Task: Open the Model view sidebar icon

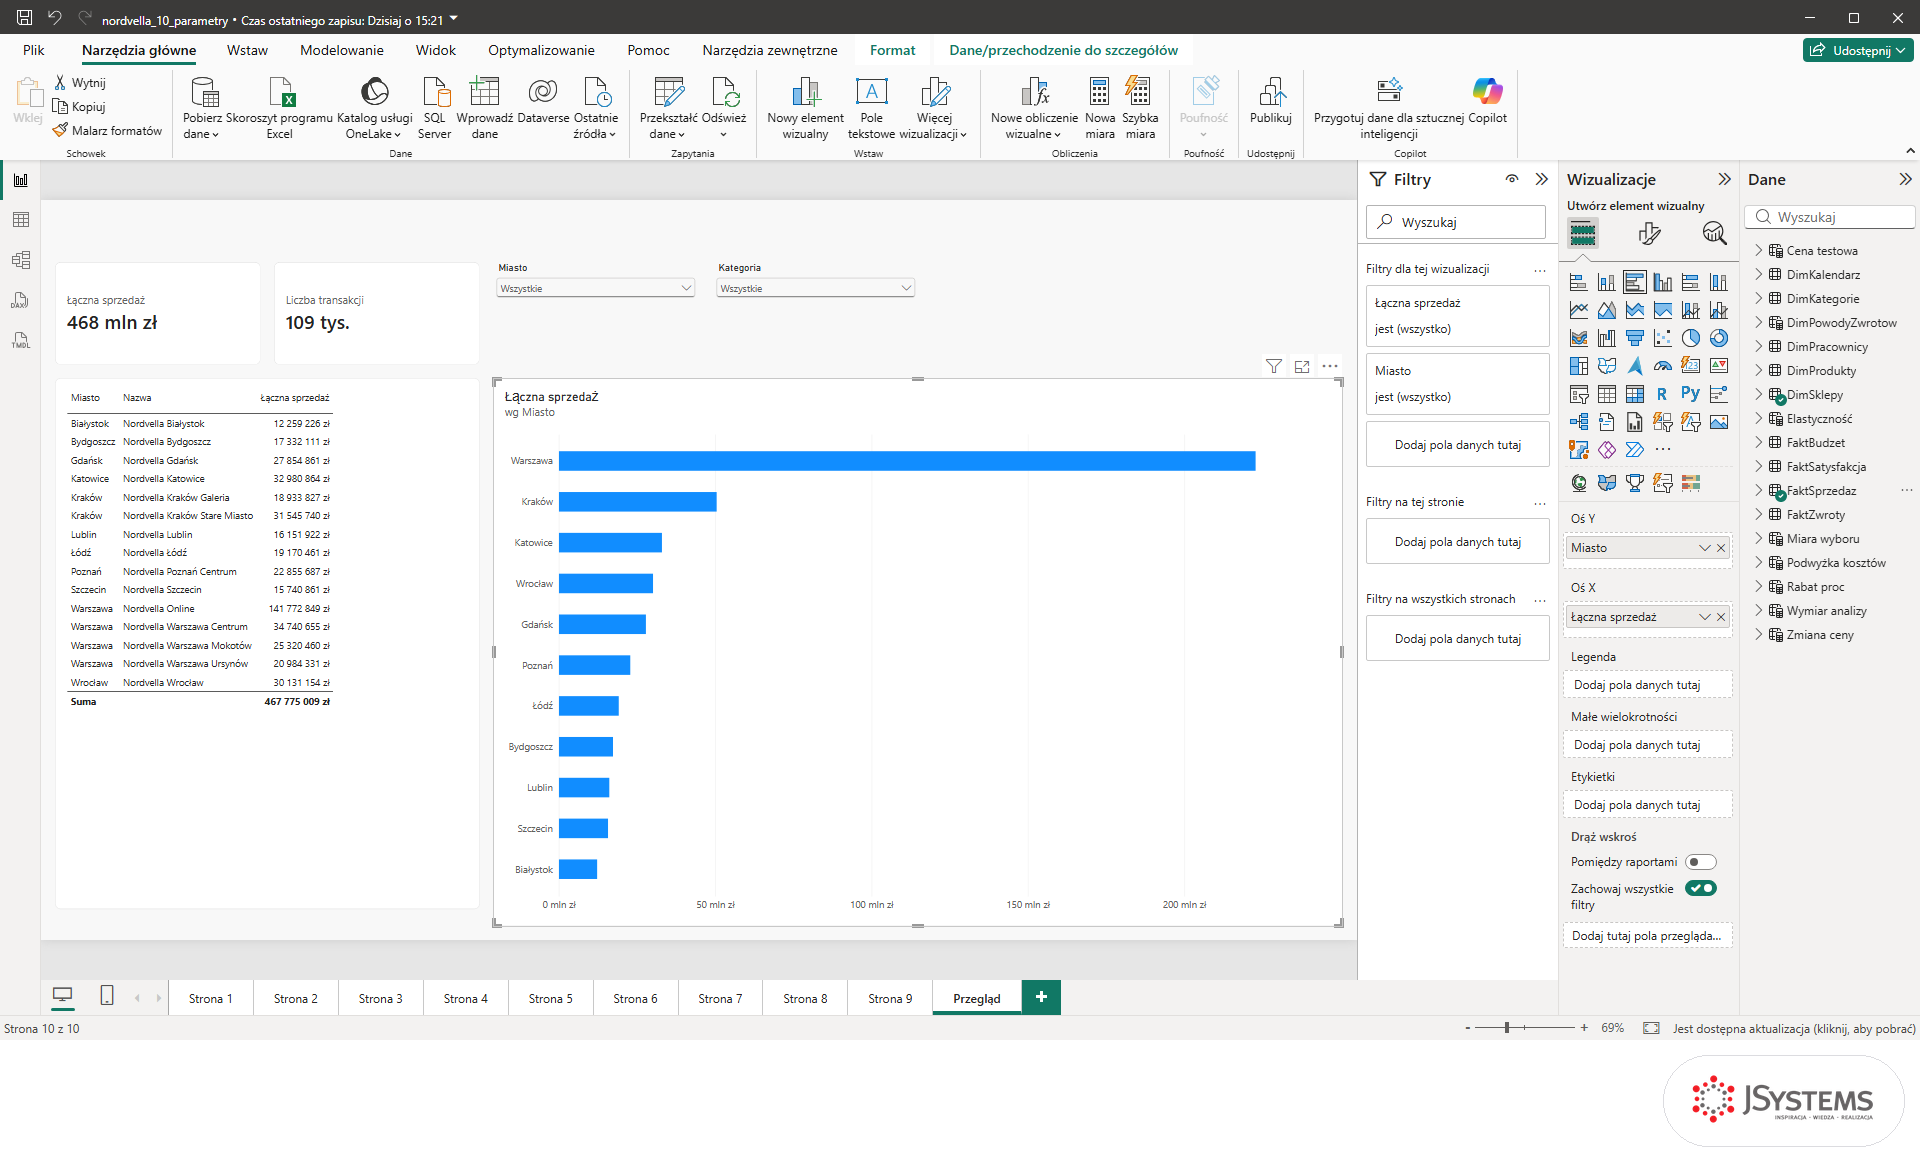Action: [x=20, y=260]
